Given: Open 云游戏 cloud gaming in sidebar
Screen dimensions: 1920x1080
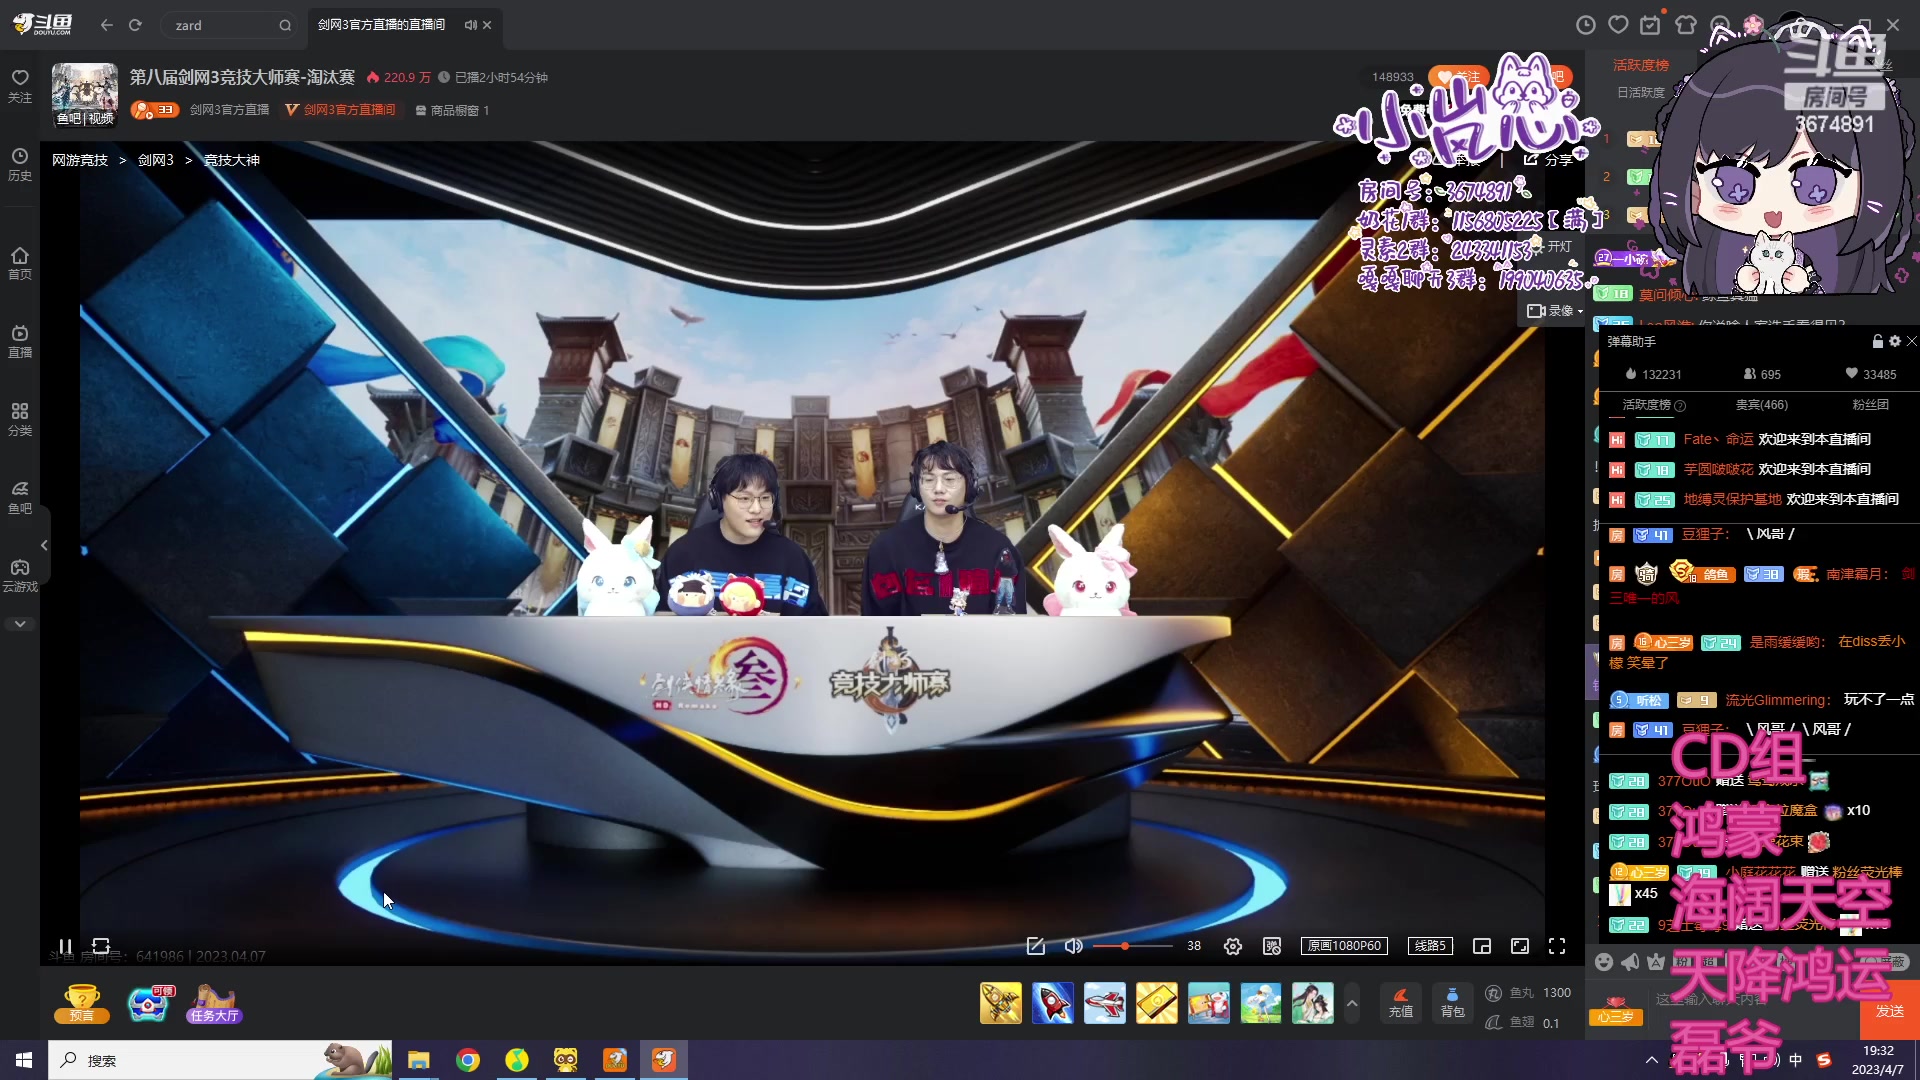Looking at the screenshot, I should [x=20, y=576].
